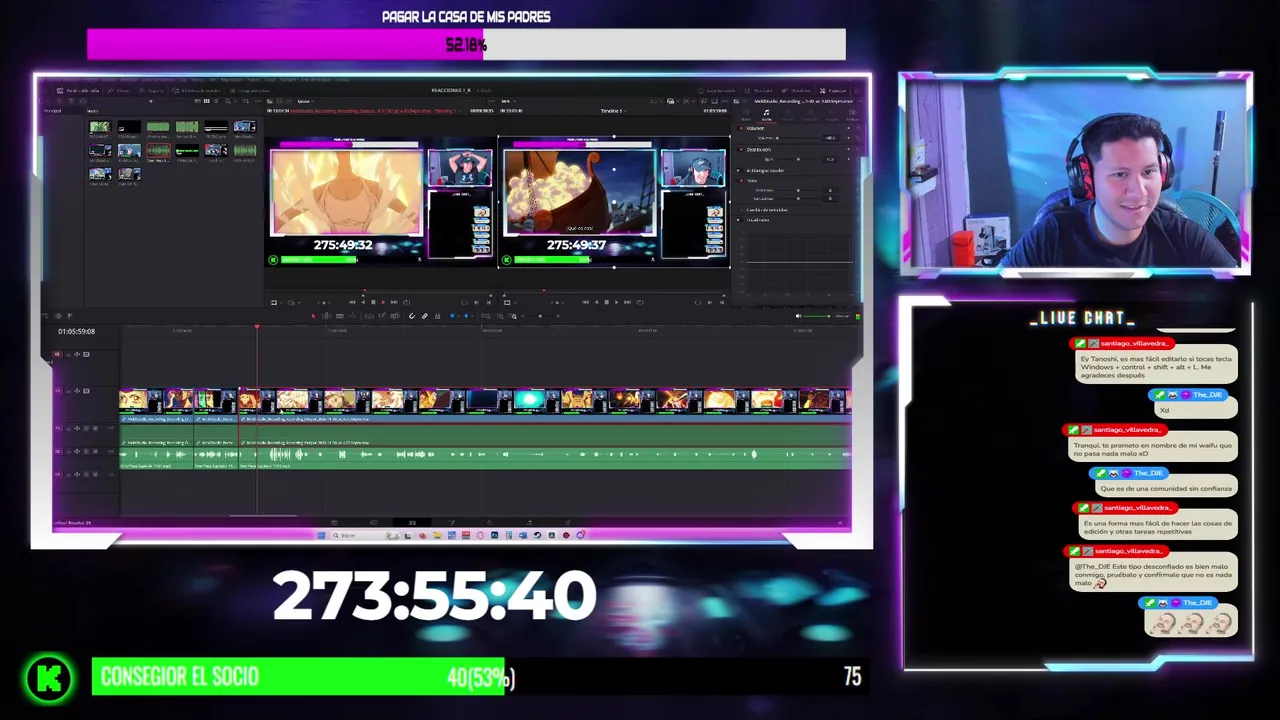Toggle the Tono section in the Inspector
Screen dimensions: 1280x720
coord(741,181)
